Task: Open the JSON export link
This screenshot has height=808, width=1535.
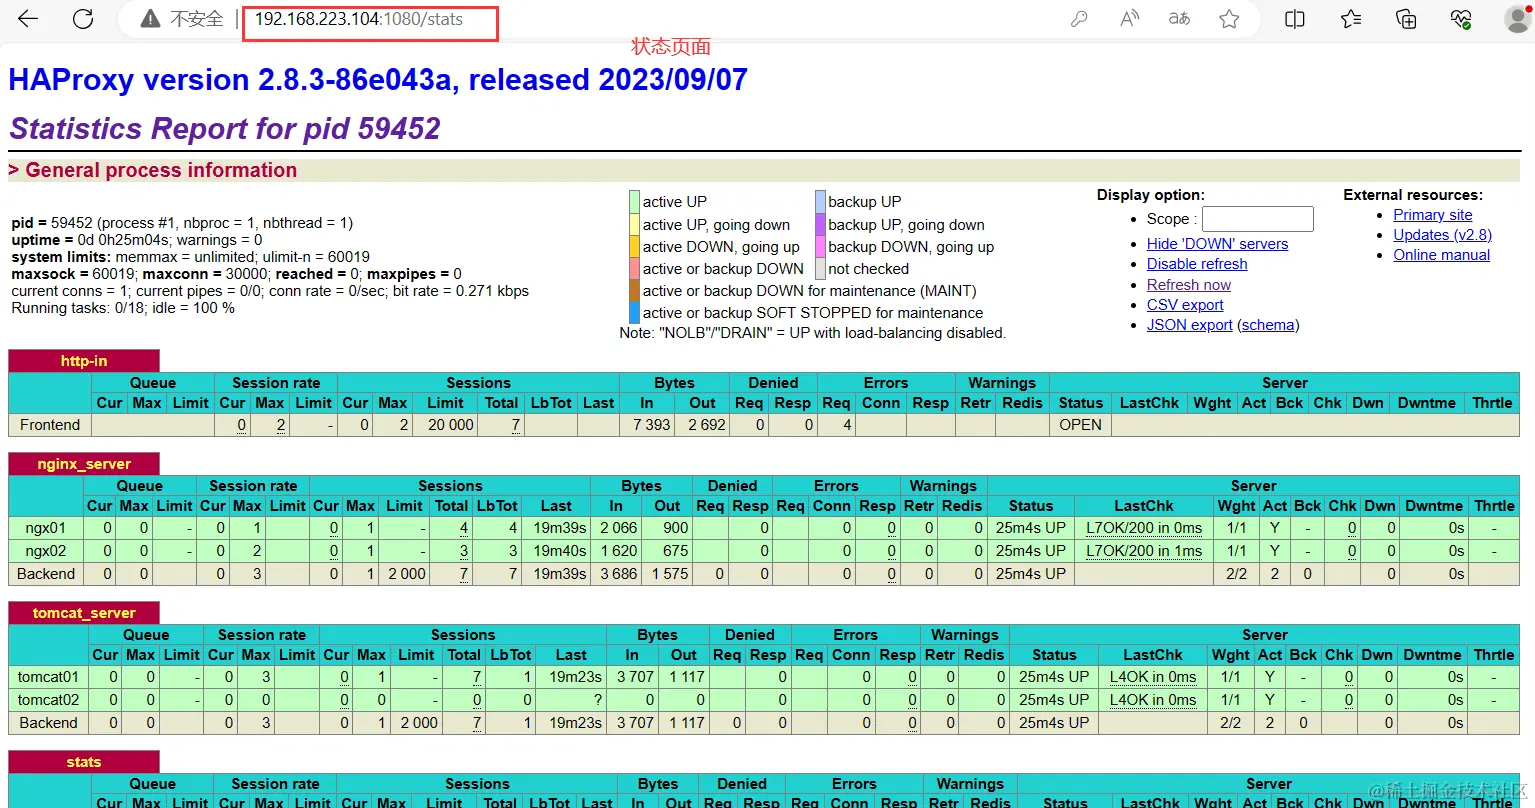Action: click(1190, 325)
